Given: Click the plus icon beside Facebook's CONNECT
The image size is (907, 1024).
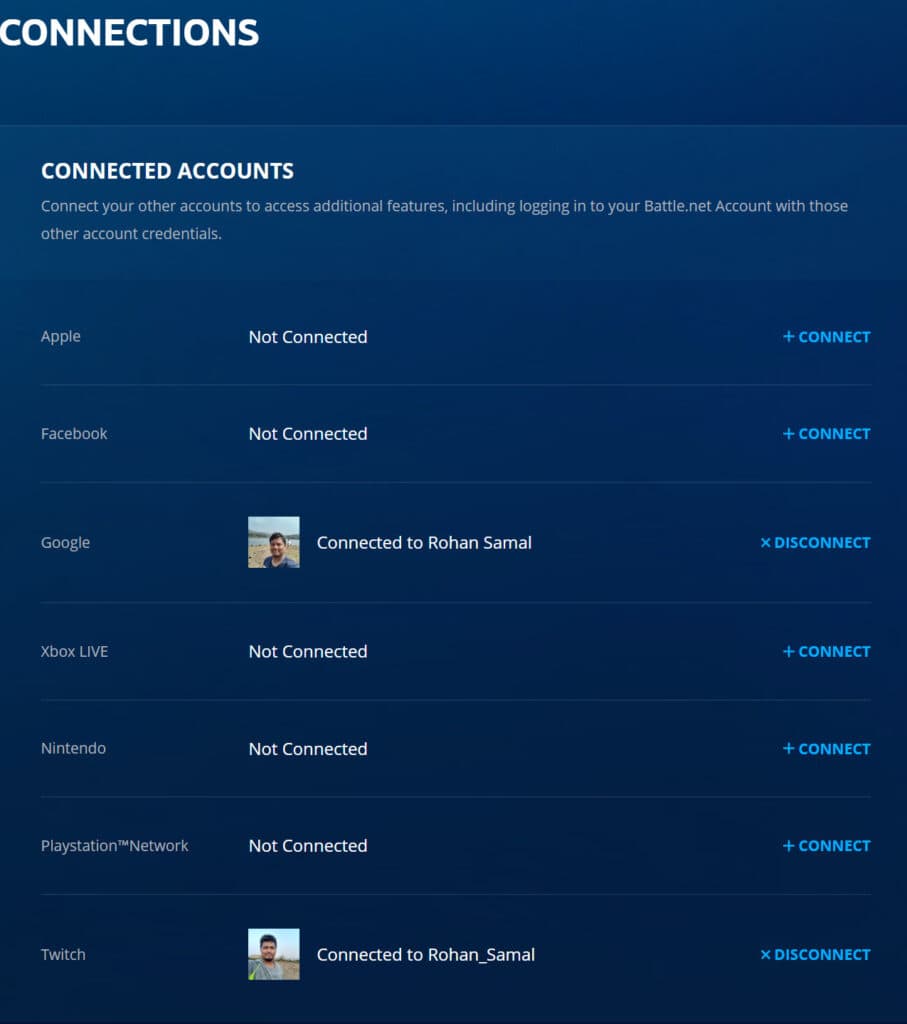Looking at the screenshot, I should (788, 433).
